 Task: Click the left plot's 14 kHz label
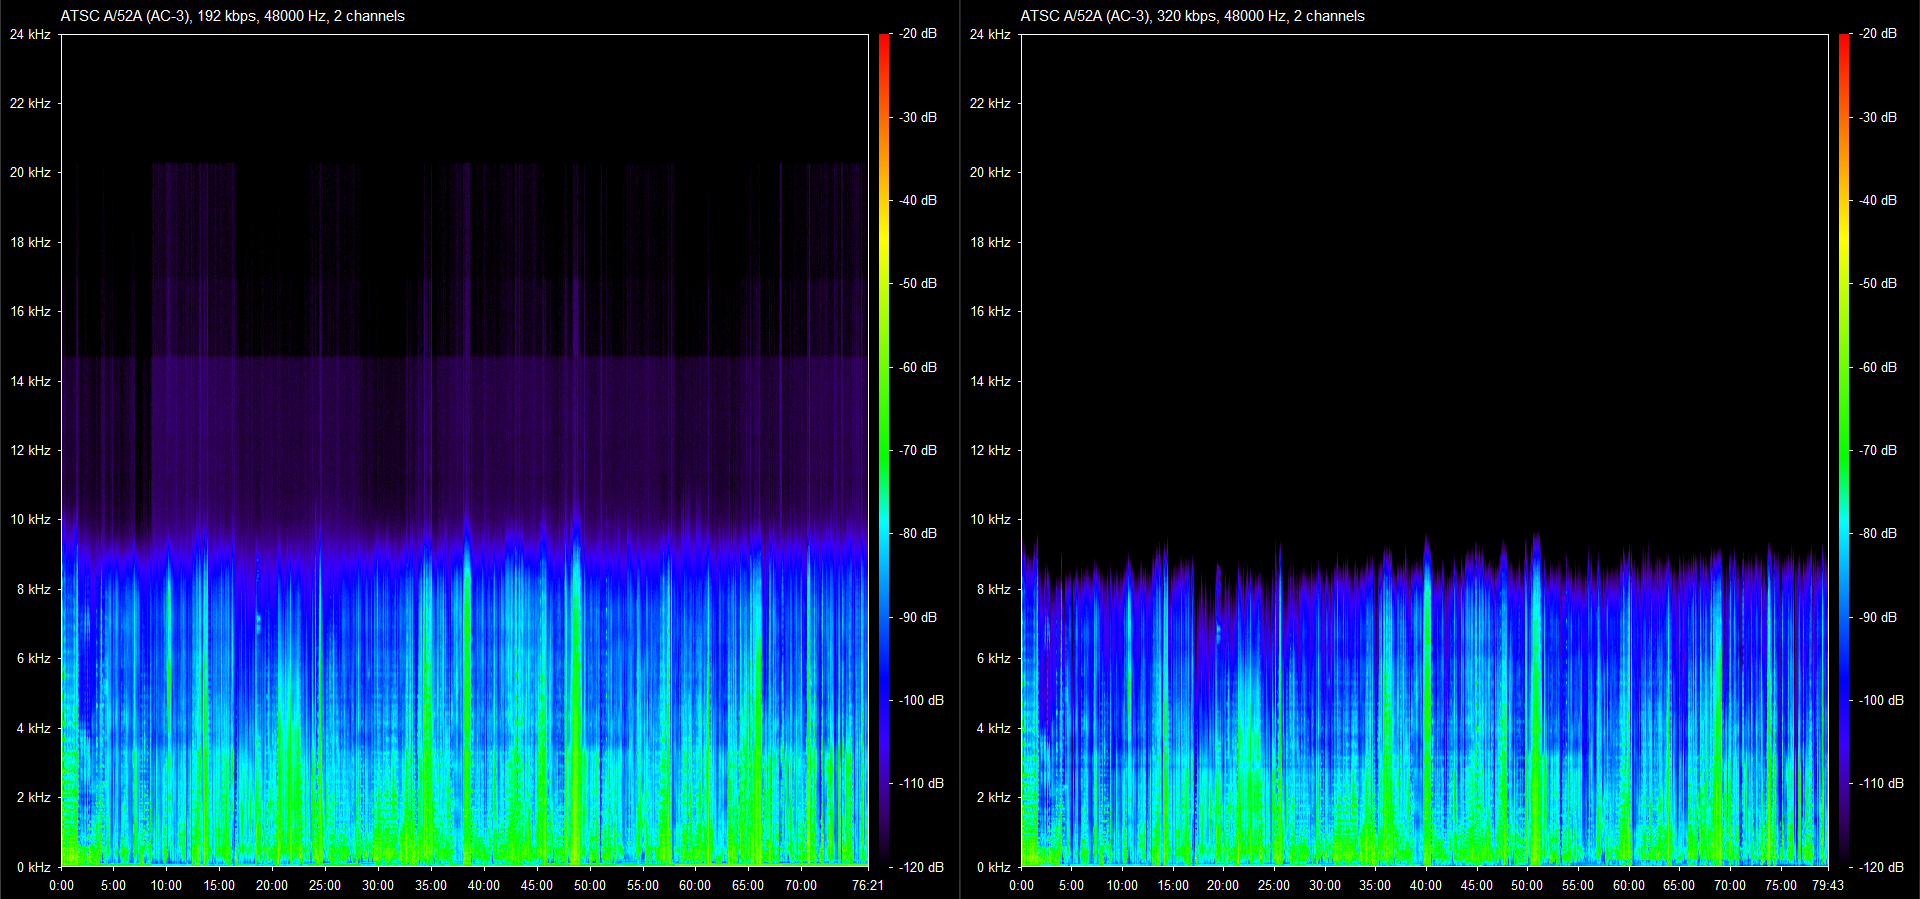pyautogui.click(x=30, y=381)
